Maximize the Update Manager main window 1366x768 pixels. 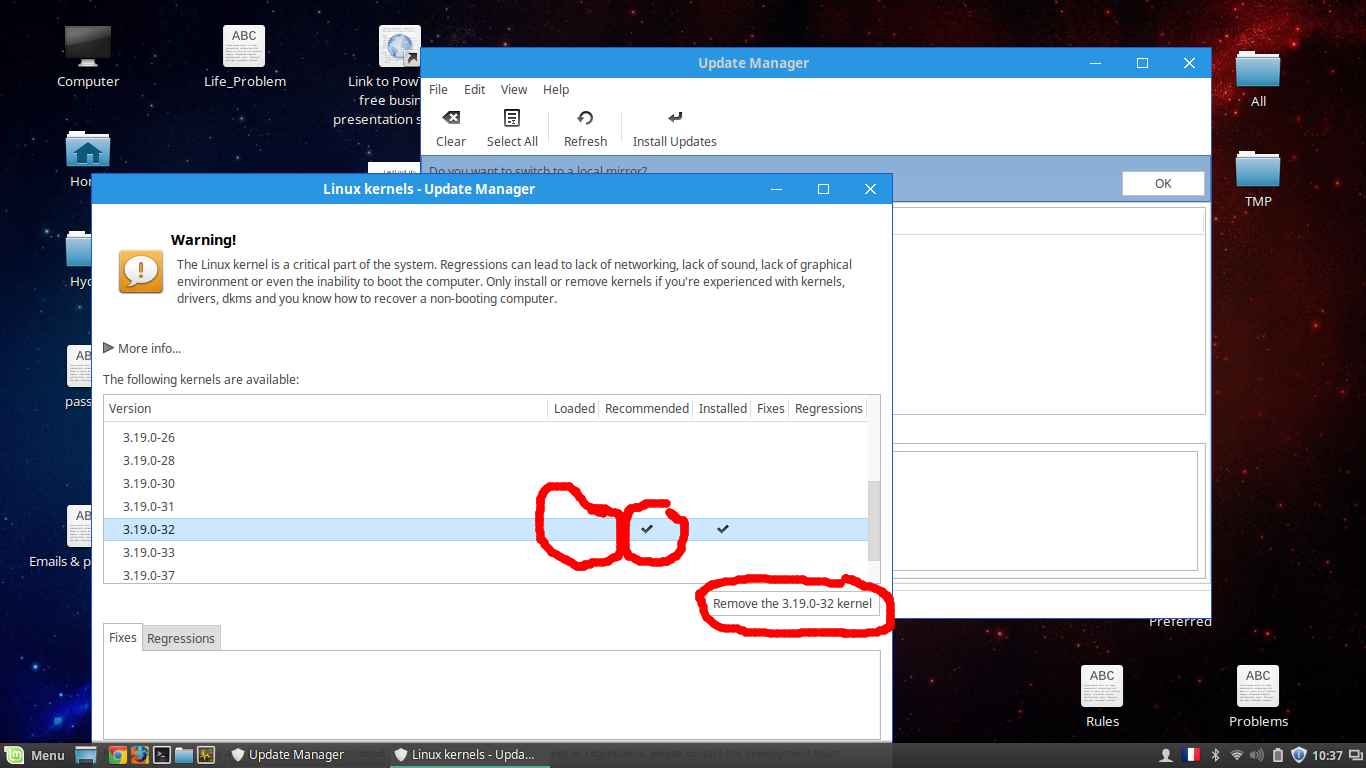pyautogui.click(x=1142, y=63)
